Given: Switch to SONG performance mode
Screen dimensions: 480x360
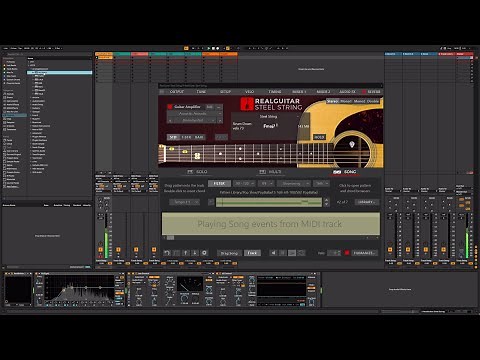Looking at the screenshot, I should click(345, 172).
